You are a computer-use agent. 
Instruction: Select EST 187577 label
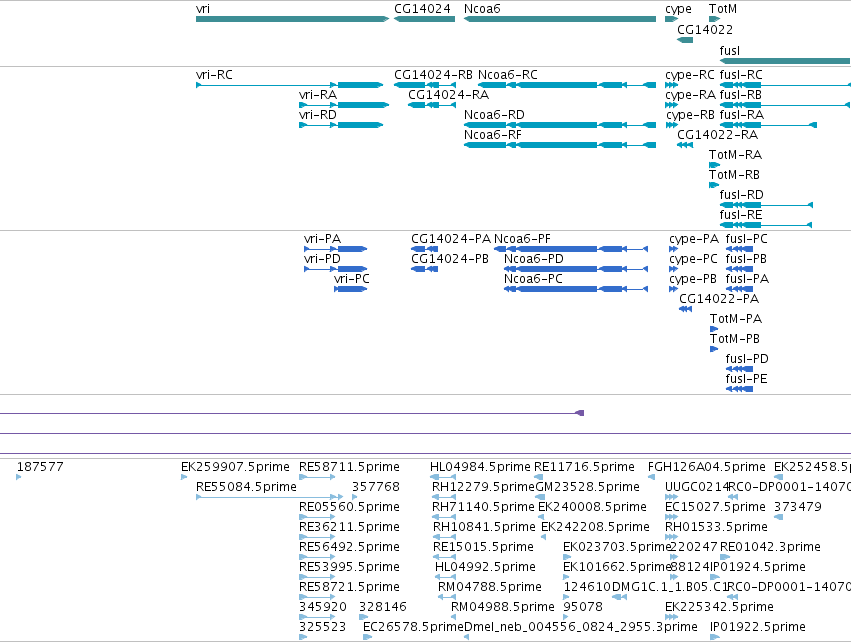tap(40, 467)
